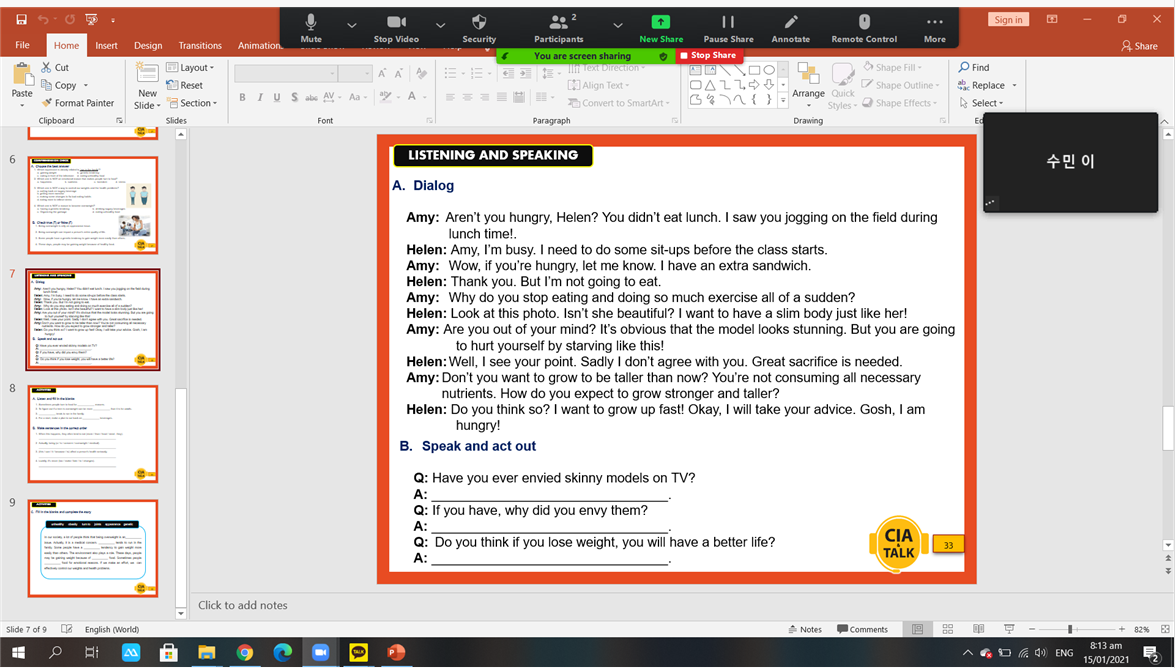Open Zoom Security options
The image size is (1175, 668).
pyautogui.click(x=479, y=28)
